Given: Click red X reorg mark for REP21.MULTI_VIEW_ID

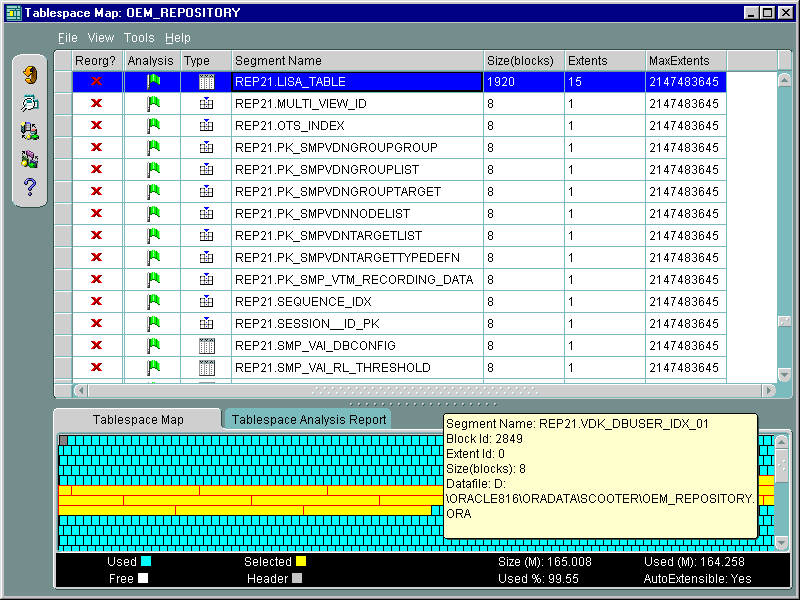Looking at the screenshot, I should [x=97, y=104].
